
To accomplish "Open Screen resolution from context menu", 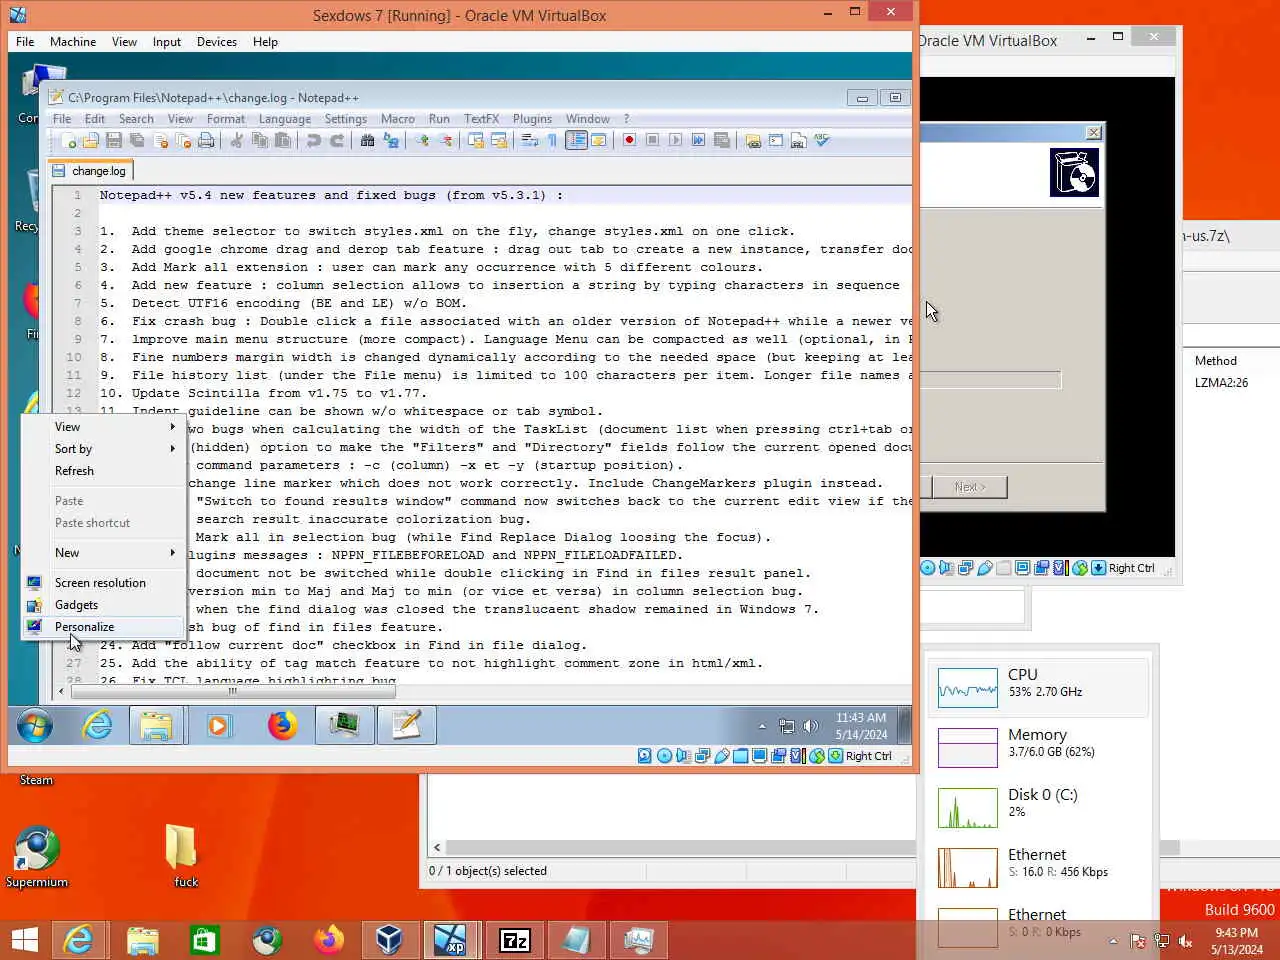I will point(104,583).
